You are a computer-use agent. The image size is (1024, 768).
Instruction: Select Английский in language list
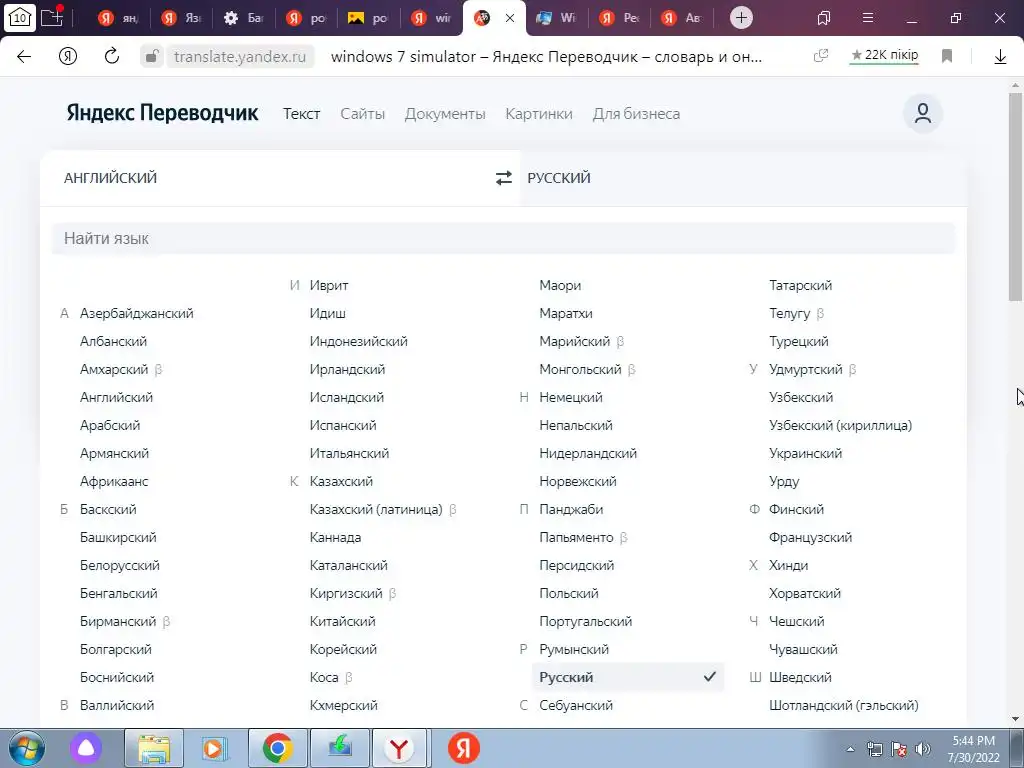coord(116,397)
